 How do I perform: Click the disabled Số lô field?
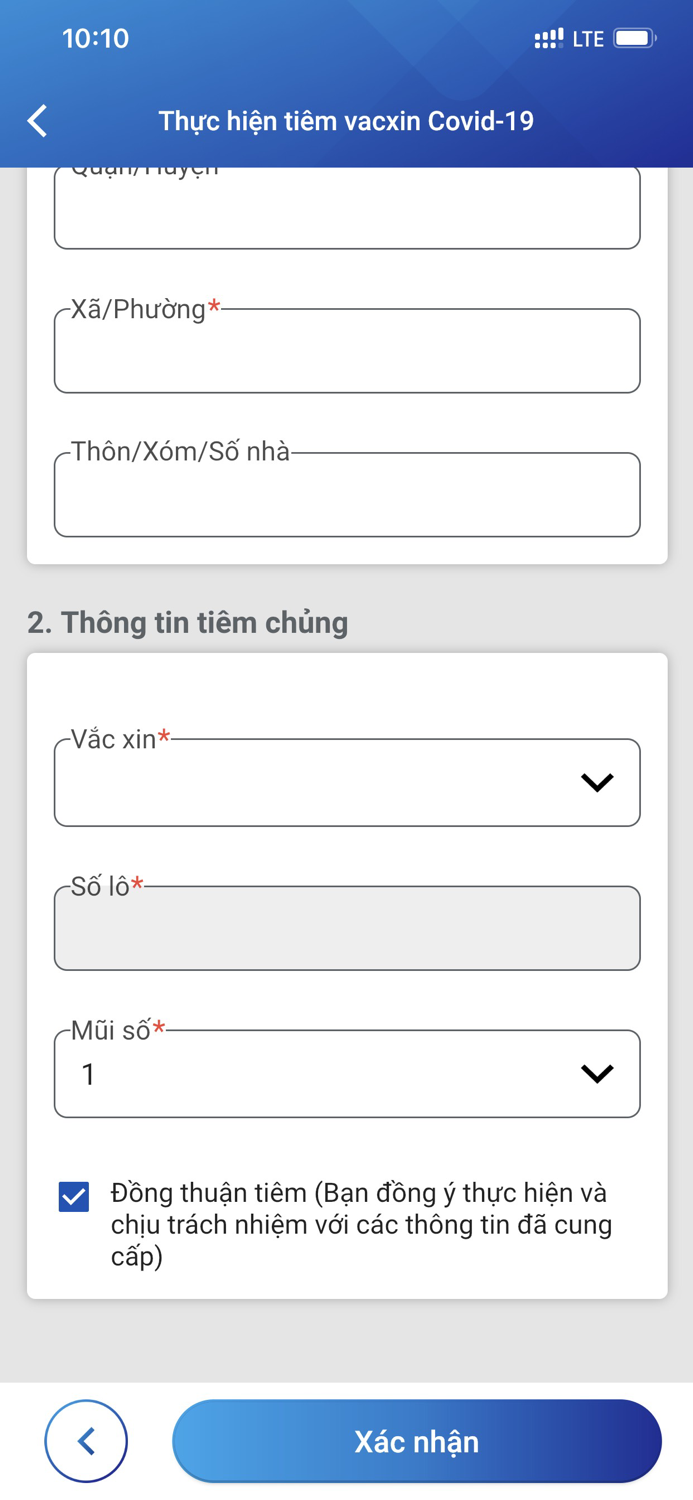click(x=347, y=928)
